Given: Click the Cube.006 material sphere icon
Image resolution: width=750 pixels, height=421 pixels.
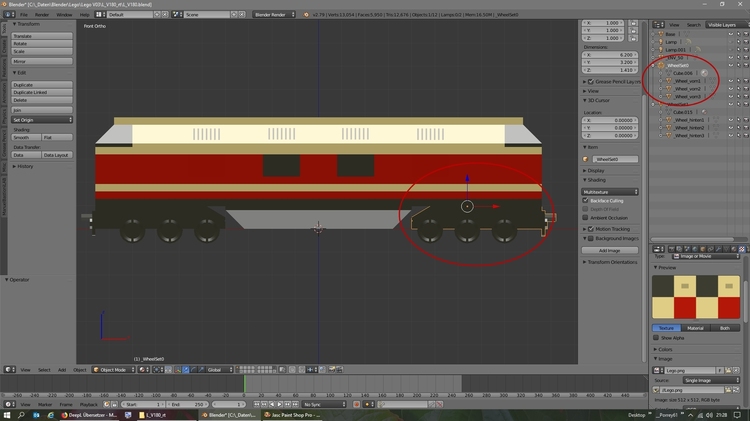Looking at the screenshot, I should (x=704, y=73).
